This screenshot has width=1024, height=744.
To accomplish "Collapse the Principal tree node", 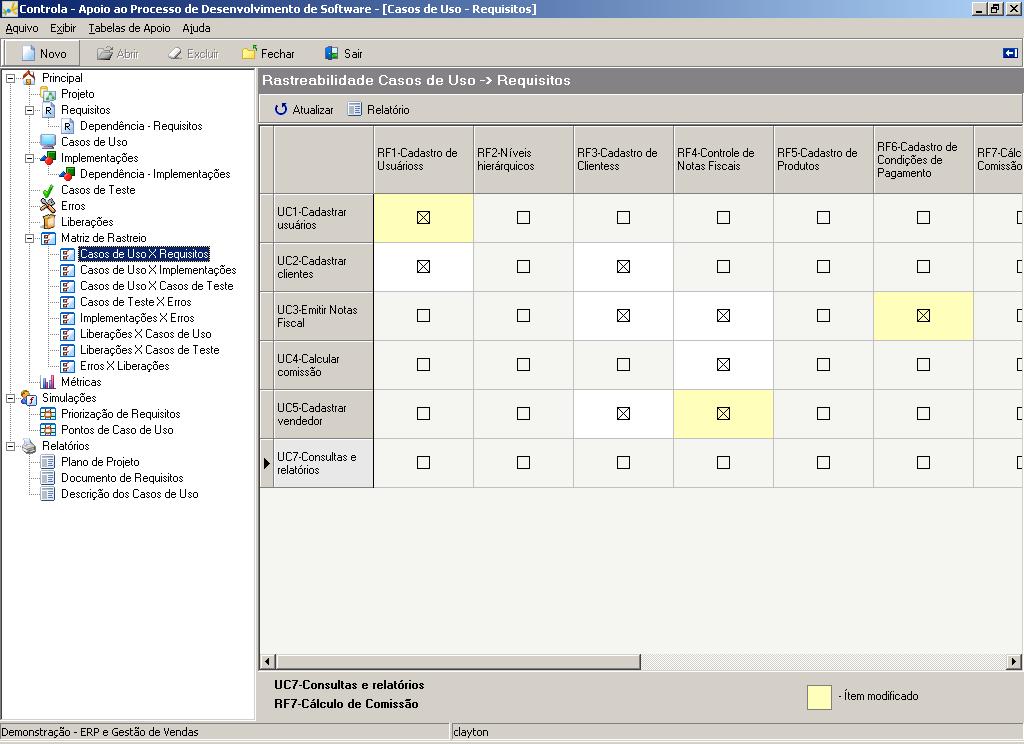I will coord(10,77).
